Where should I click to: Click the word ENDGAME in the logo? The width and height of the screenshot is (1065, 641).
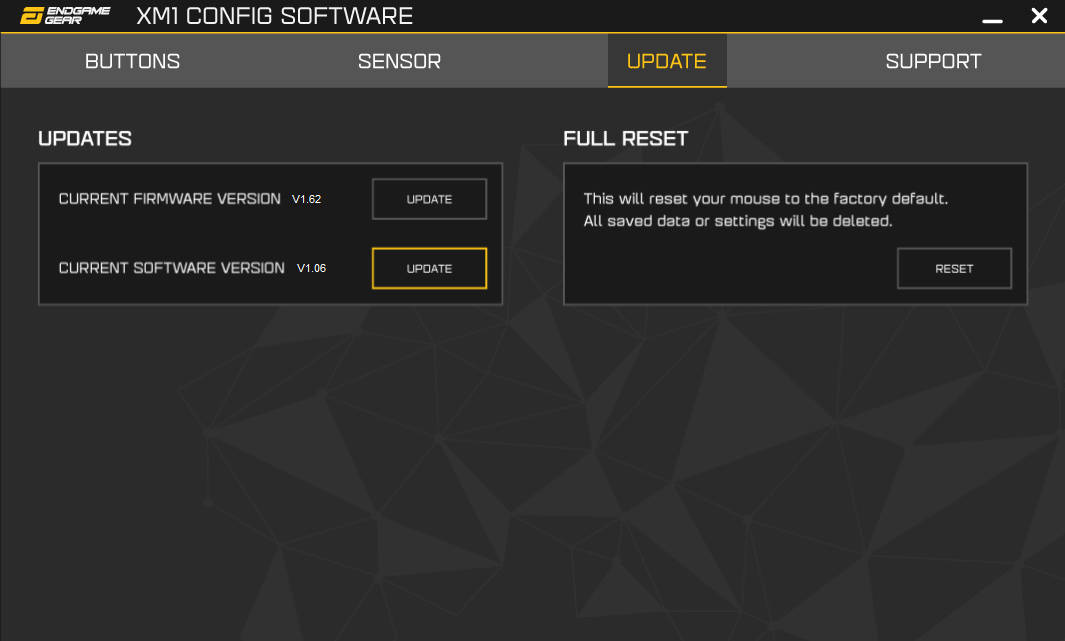coord(78,11)
